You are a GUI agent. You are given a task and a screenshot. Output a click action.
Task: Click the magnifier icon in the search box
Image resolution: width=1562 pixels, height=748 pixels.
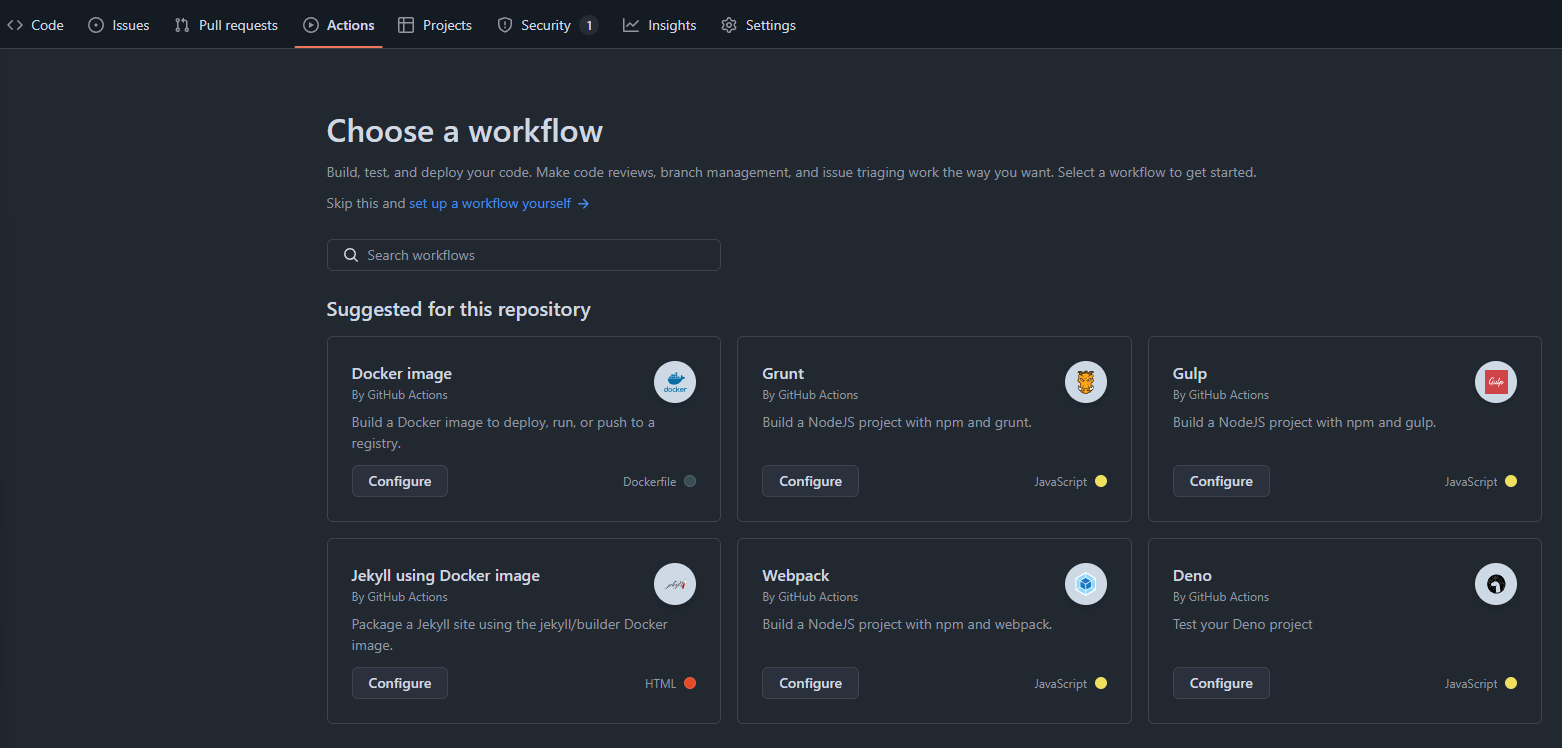[351, 255]
